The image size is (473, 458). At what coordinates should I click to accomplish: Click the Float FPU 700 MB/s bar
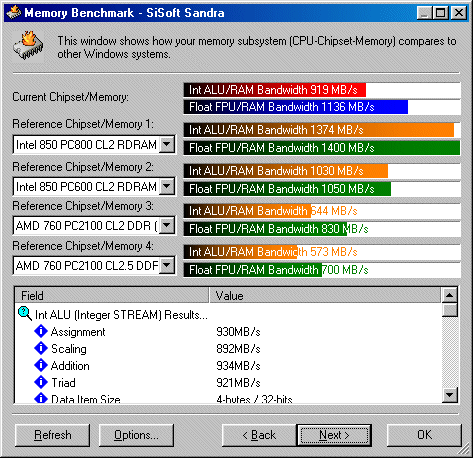(x=253, y=270)
